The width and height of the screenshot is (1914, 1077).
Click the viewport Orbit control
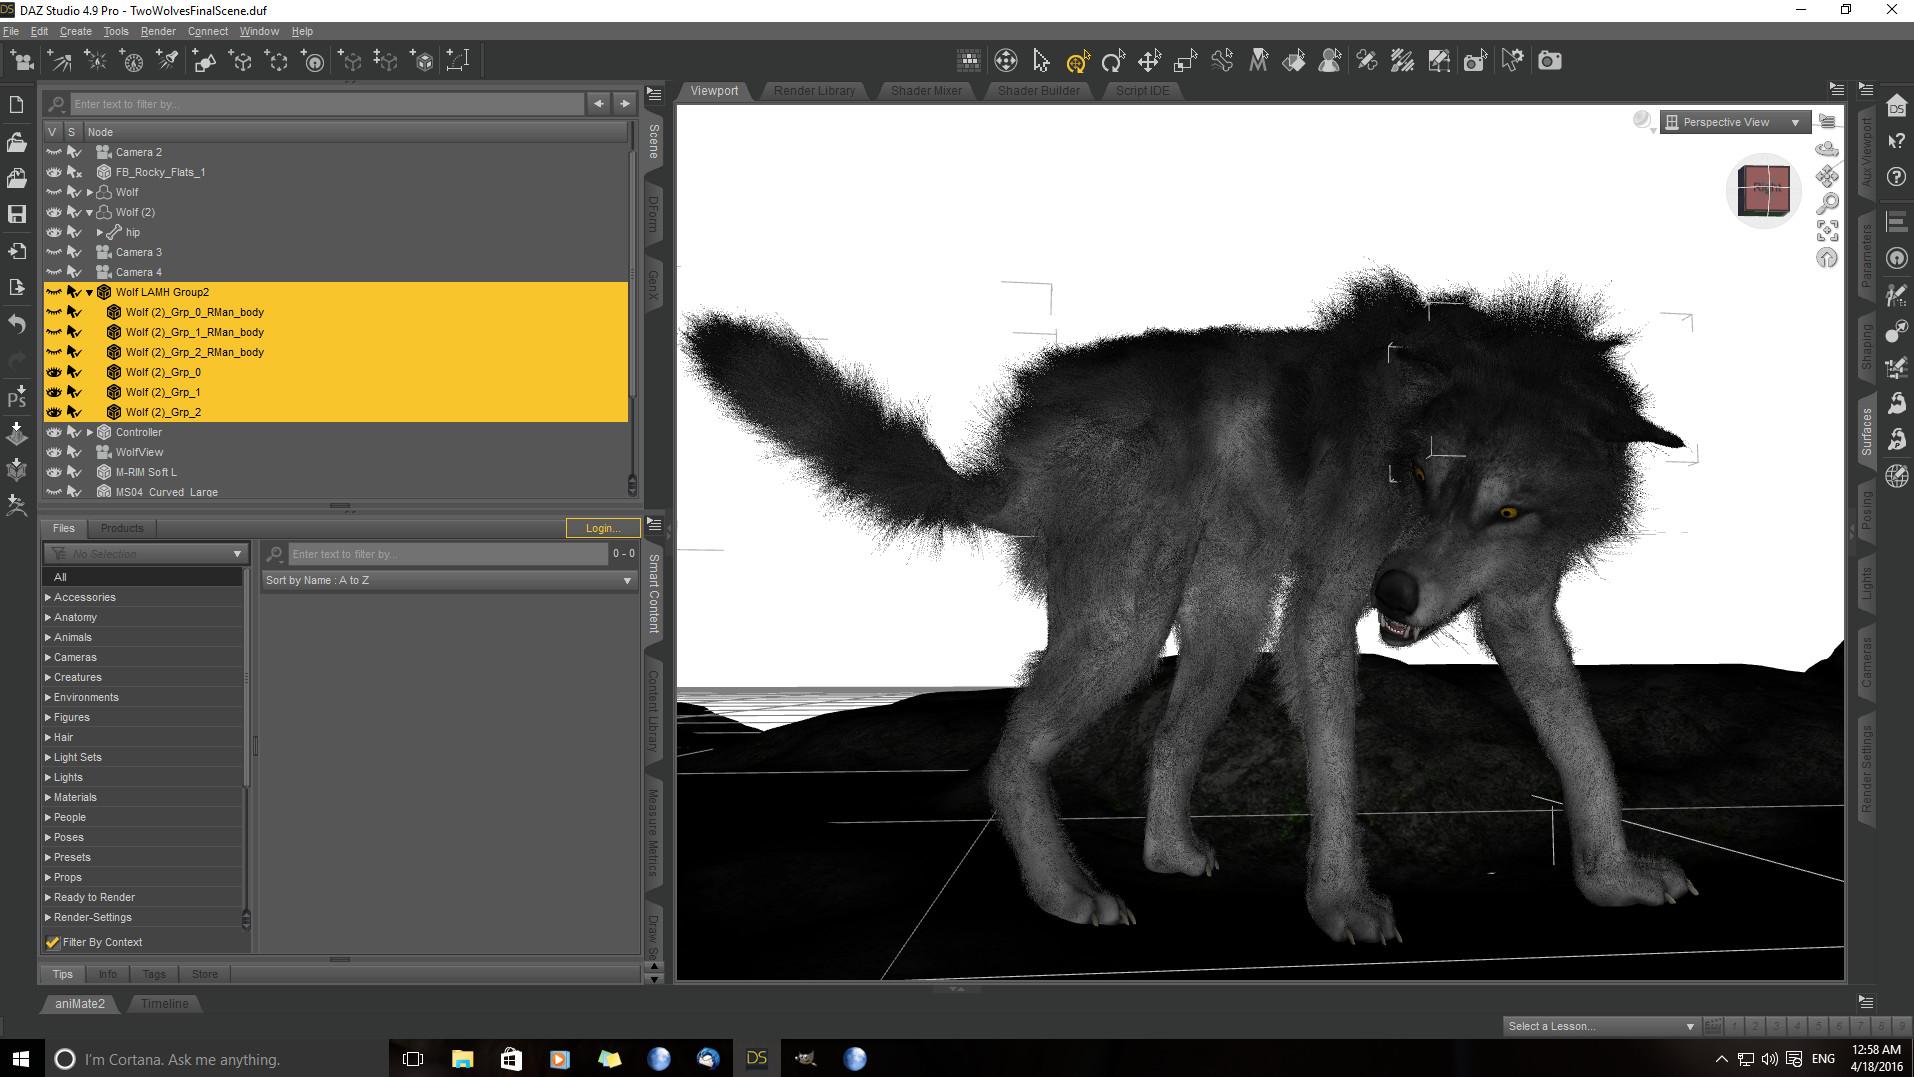pyautogui.click(x=1827, y=149)
